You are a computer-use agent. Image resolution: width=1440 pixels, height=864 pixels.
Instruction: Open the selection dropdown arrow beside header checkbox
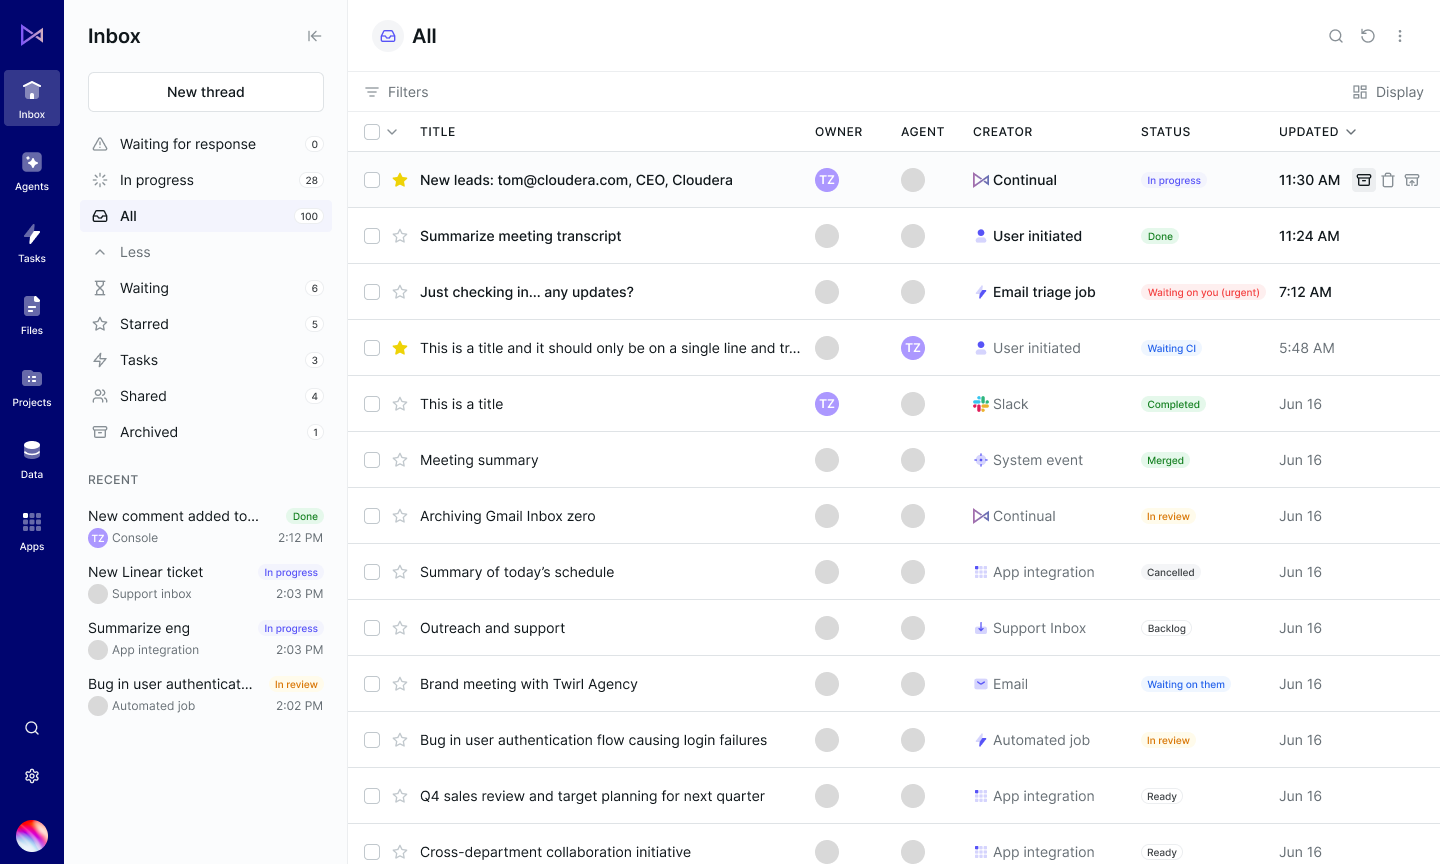[392, 132]
